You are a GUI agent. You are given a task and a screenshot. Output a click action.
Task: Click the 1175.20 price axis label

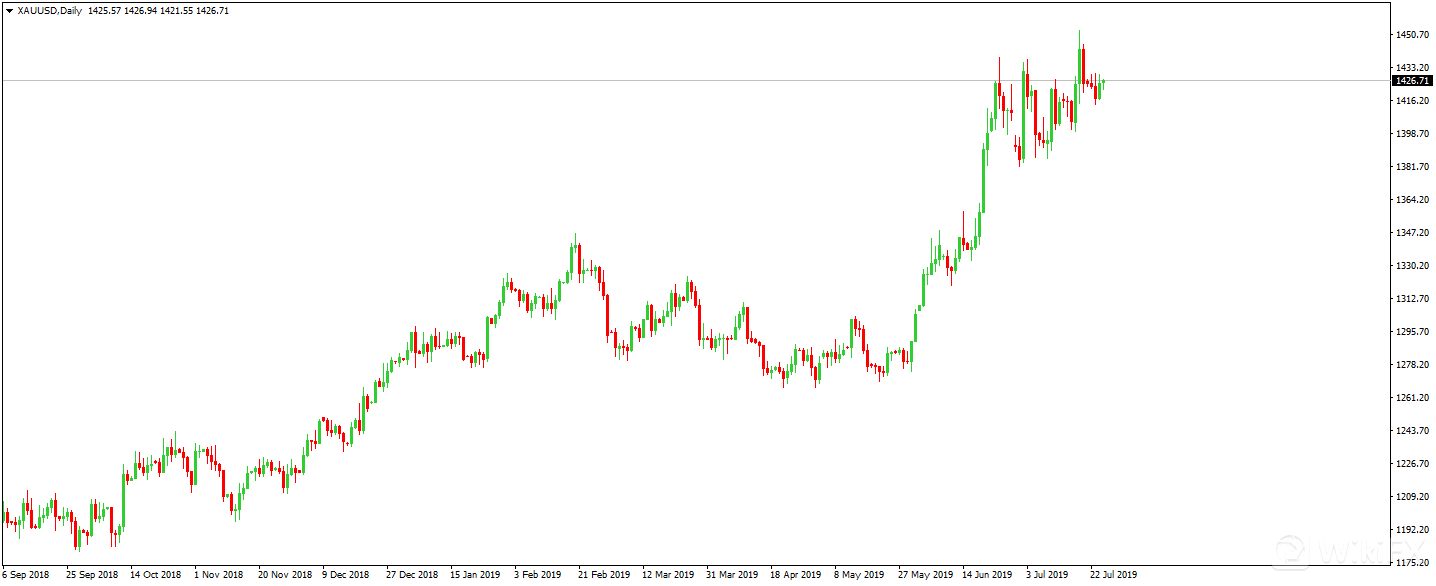pos(1411,563)
